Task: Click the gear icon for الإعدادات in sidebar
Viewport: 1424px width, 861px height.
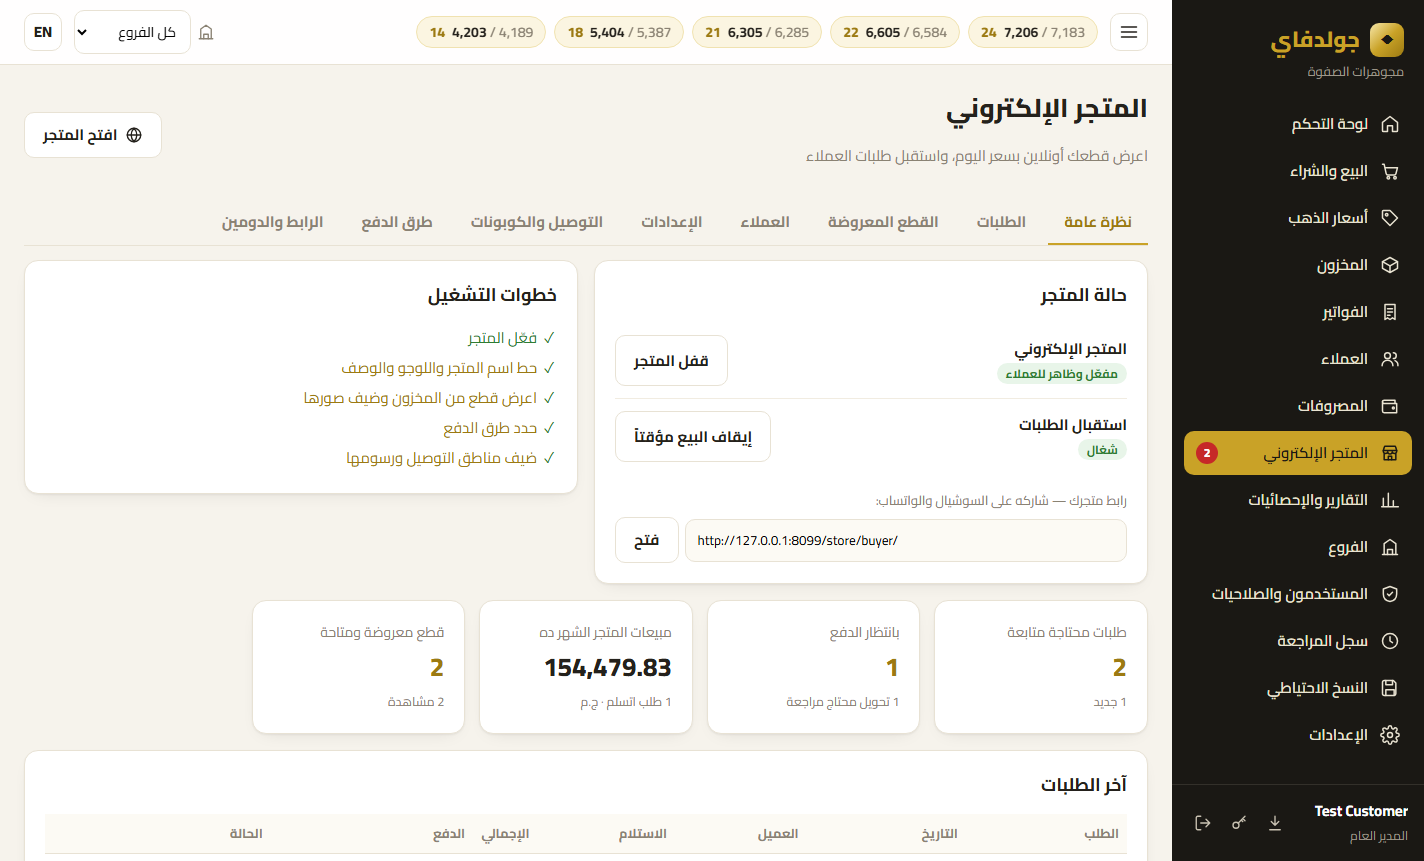Action: (x=1389, y=735)
